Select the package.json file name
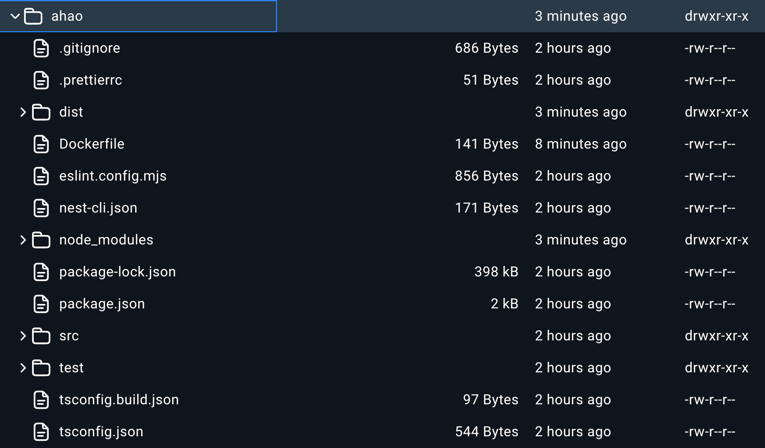The image size is (765, 448). click(102, 304)
